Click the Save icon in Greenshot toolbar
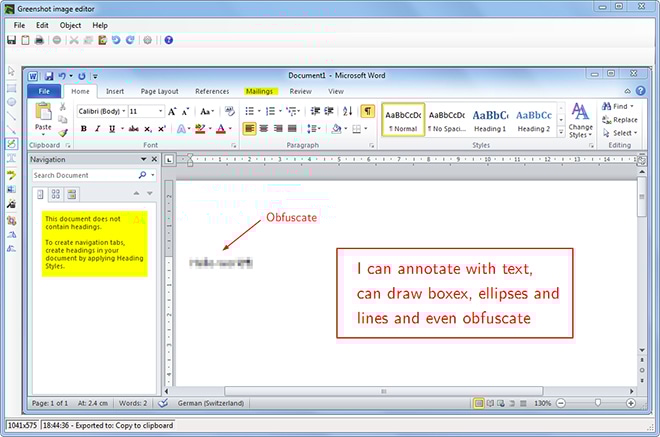Viewport: 660px width, 437px height. click(11, 40)
